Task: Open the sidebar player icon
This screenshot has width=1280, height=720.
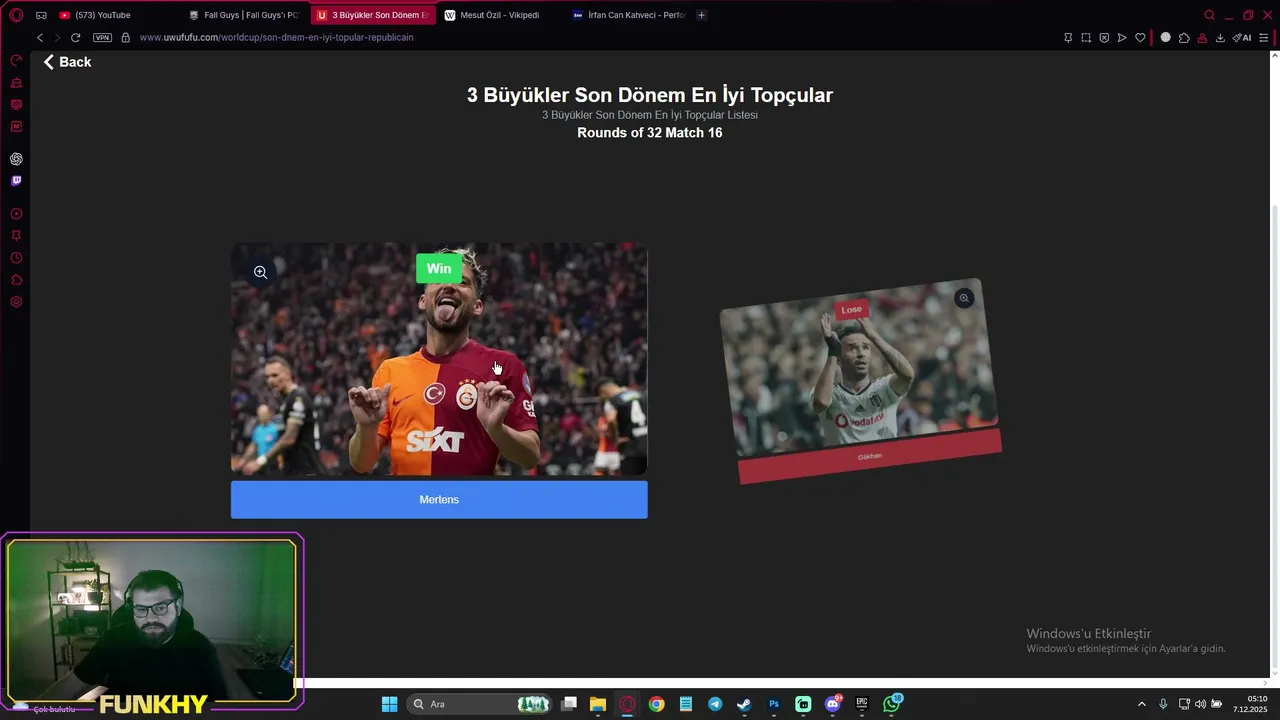Action: pyautogui.click(x=16, y=214)
